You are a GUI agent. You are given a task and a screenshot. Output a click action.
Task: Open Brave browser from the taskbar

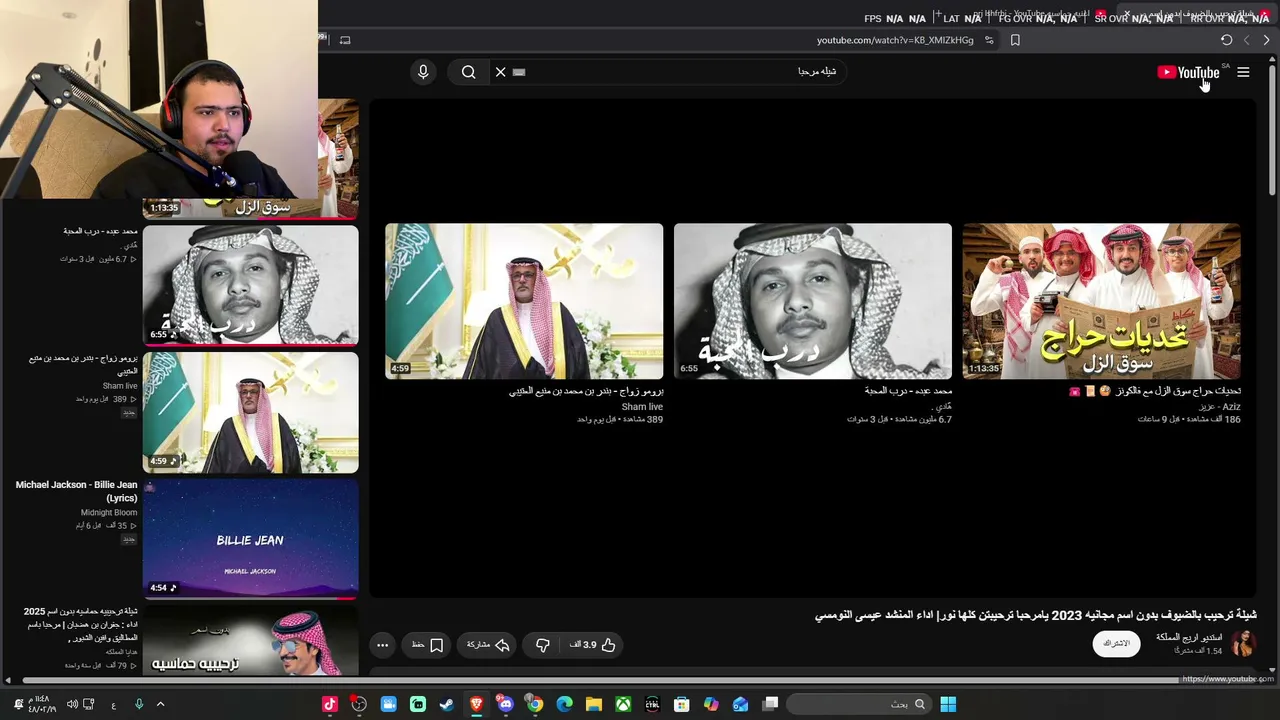[x=476, y=704]
